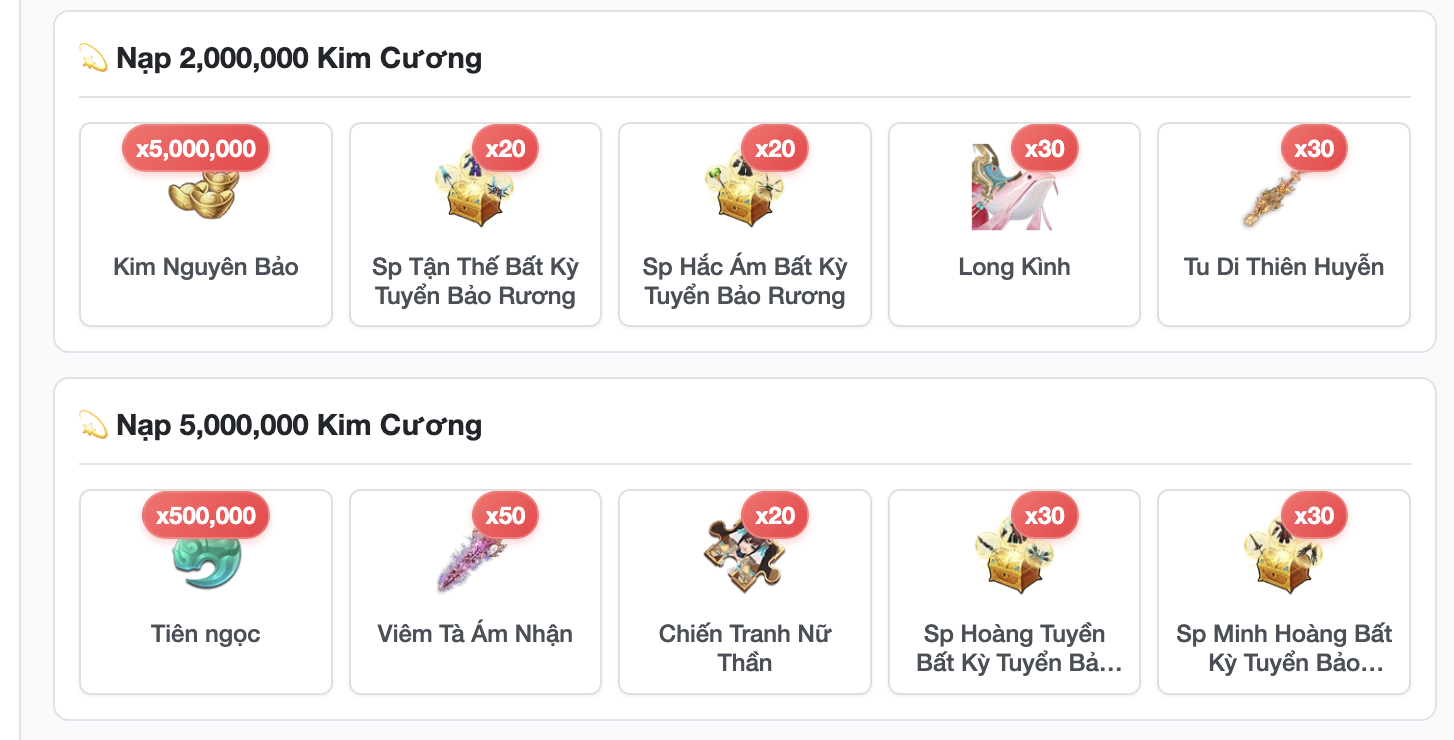The image size is (1454, 740).
Task: Click the Tiên ngọc item label
Action: (206, 634)
